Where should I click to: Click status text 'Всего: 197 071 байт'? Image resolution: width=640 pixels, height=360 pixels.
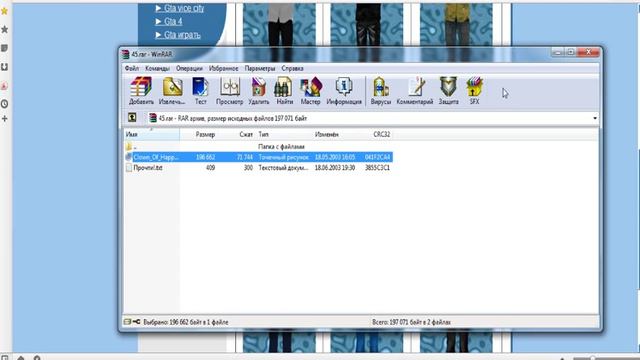coord(411,322)
